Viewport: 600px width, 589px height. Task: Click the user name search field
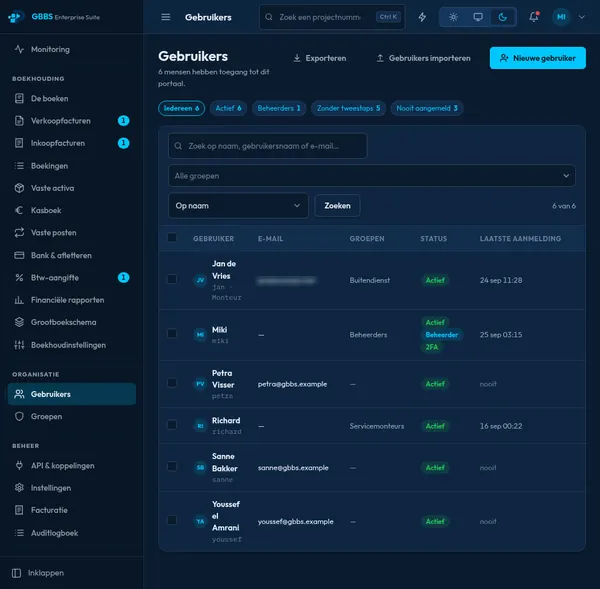[267, 146]
